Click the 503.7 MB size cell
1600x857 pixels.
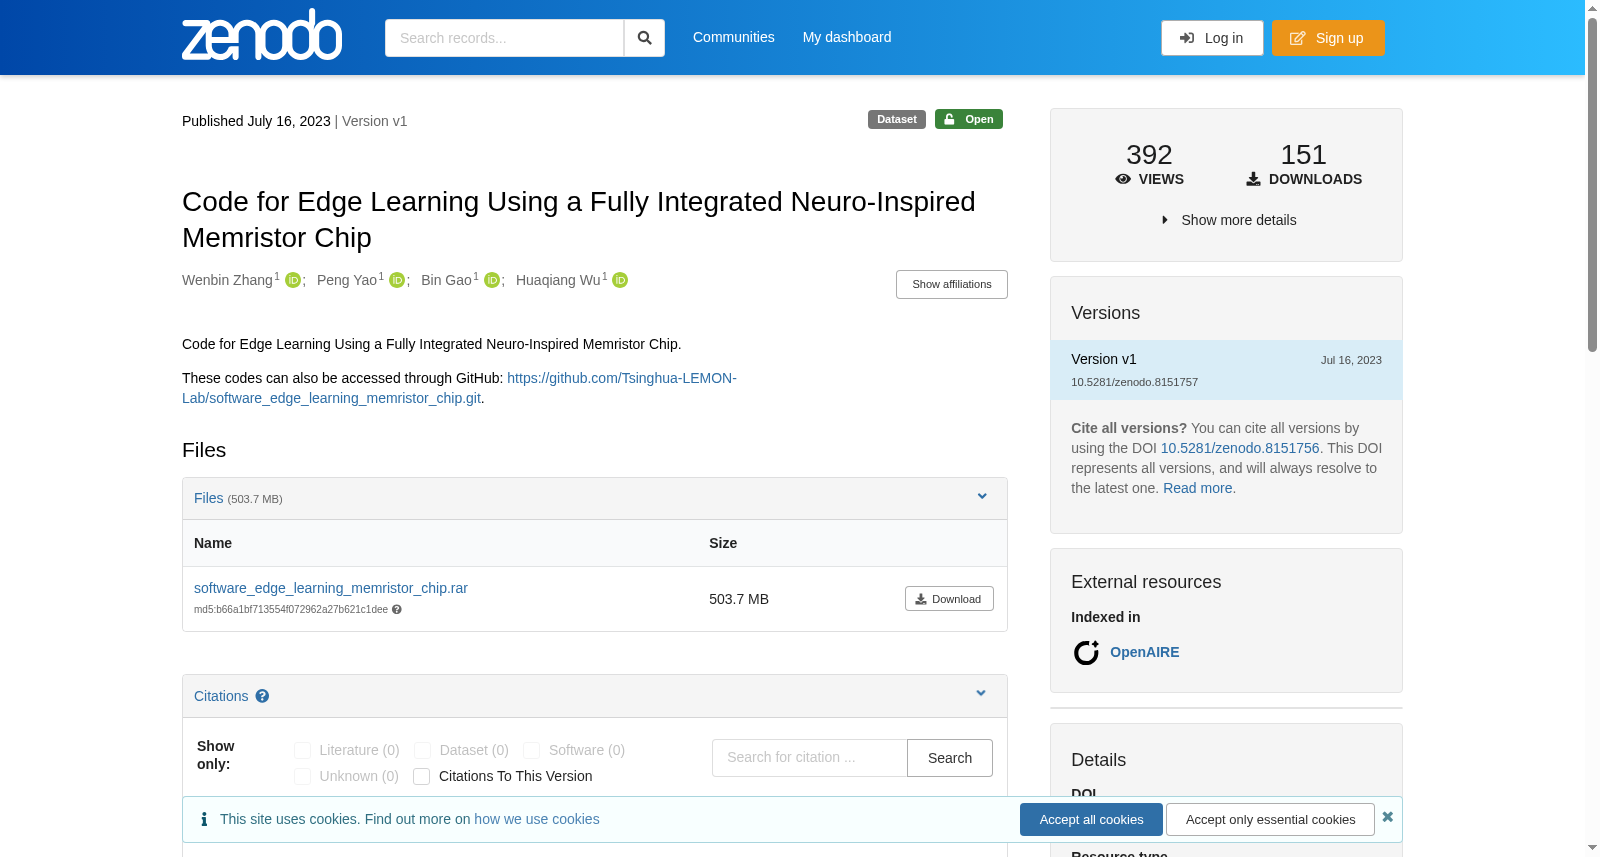coord(739,599)
